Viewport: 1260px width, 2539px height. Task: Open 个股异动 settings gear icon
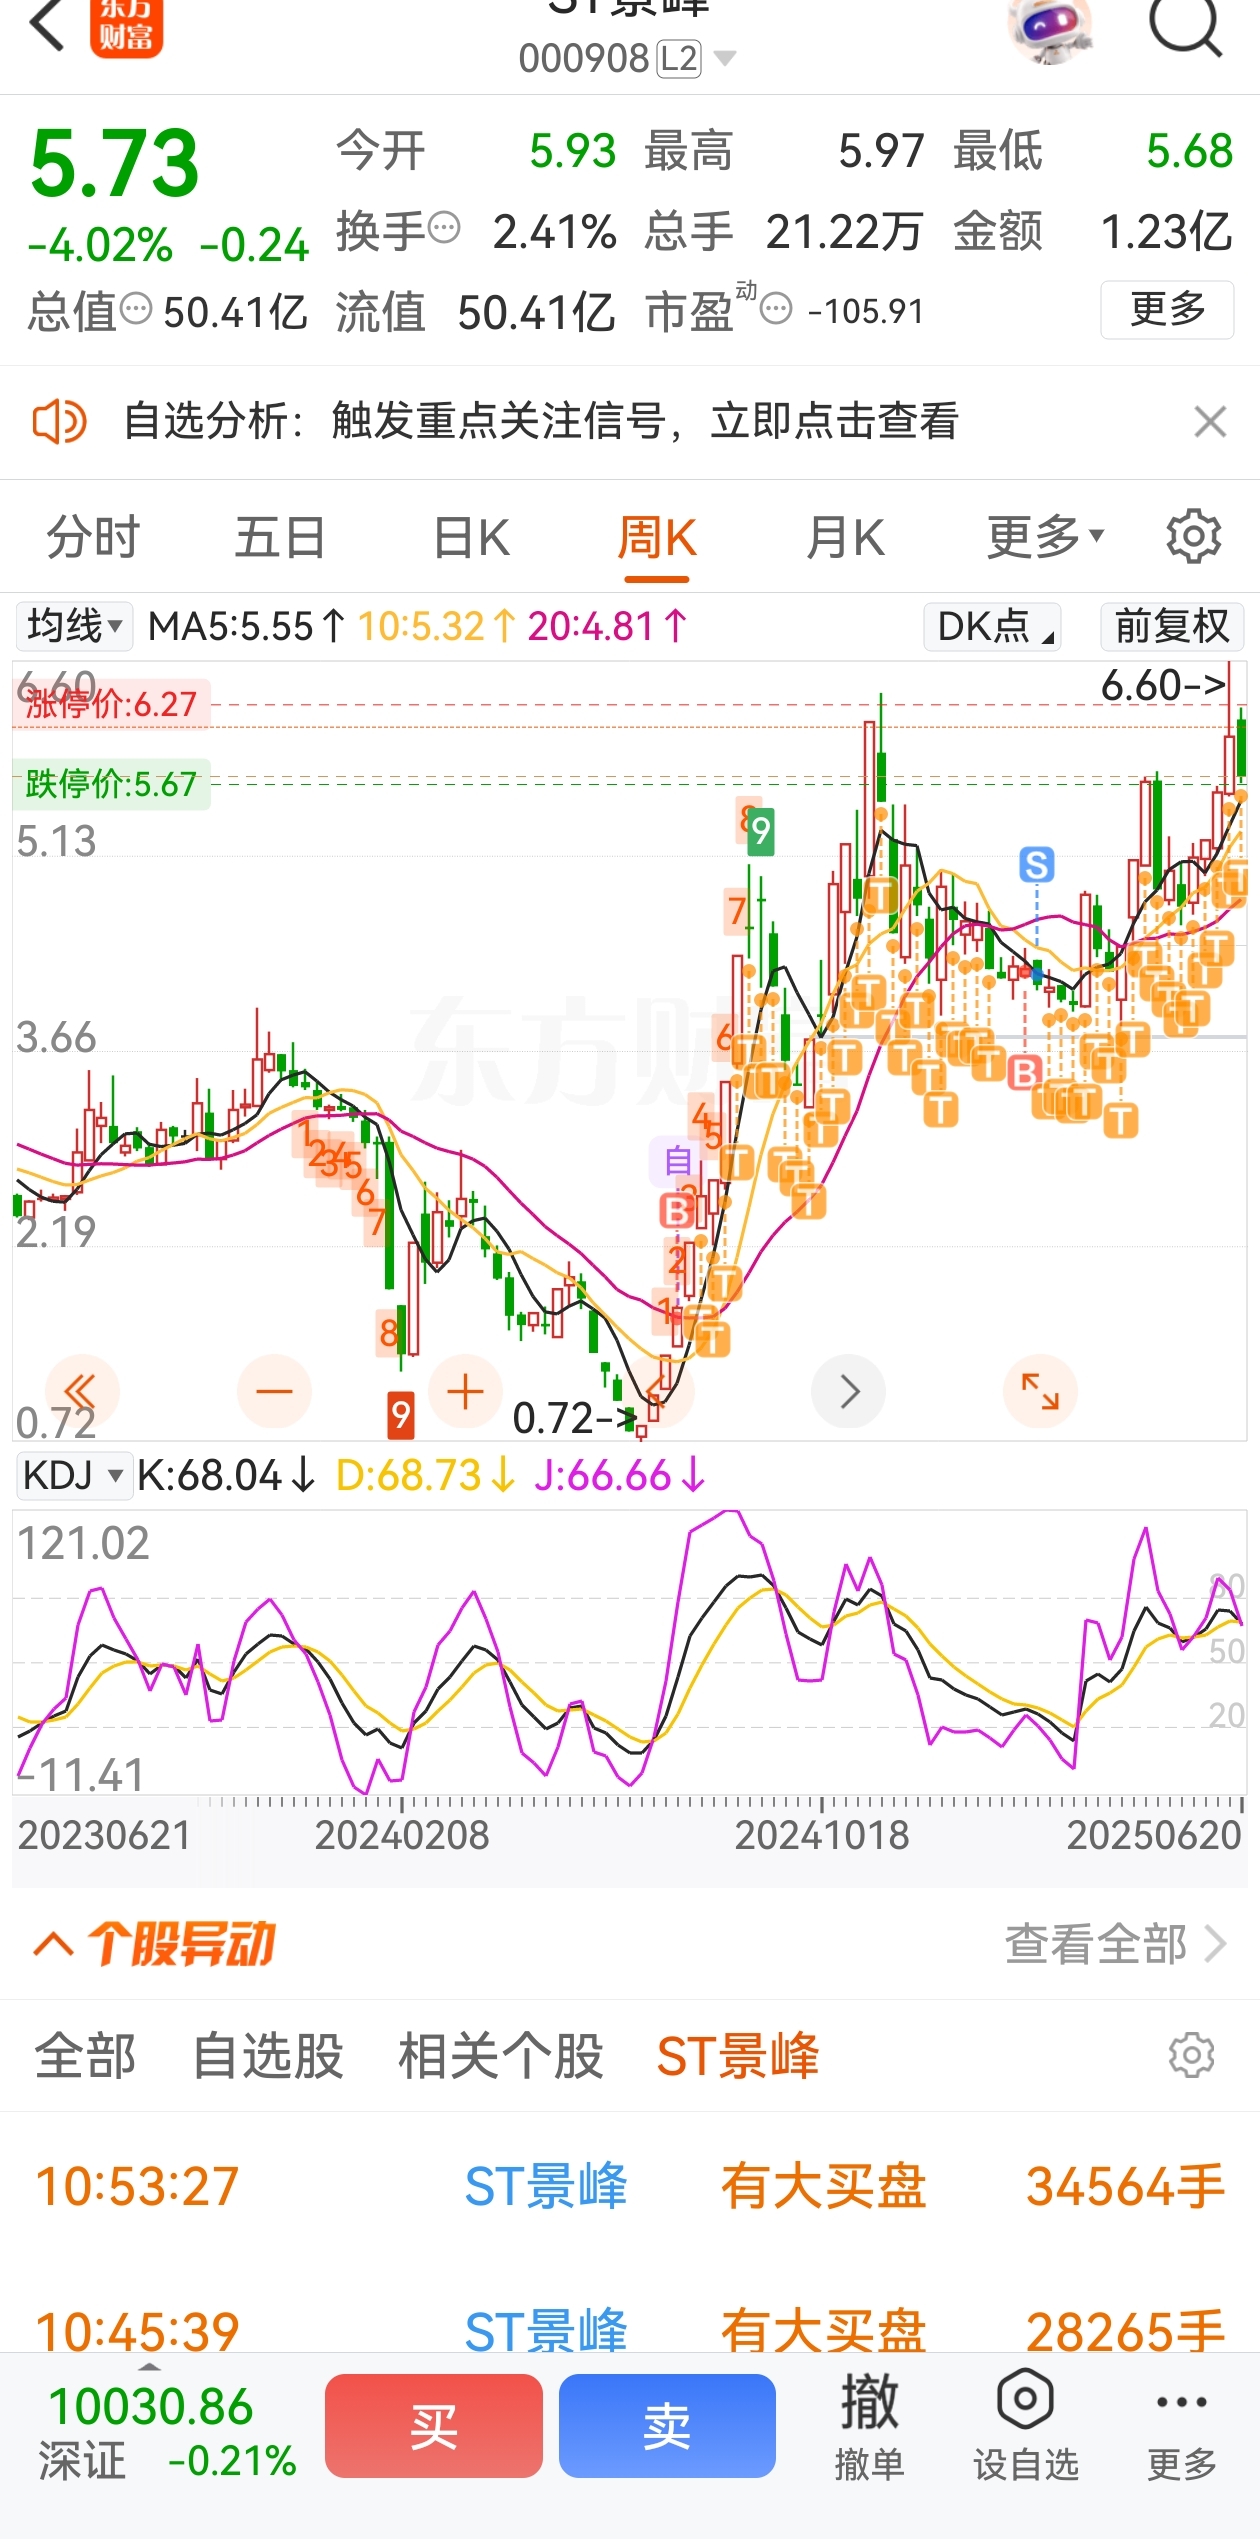pos(1192,2056)
